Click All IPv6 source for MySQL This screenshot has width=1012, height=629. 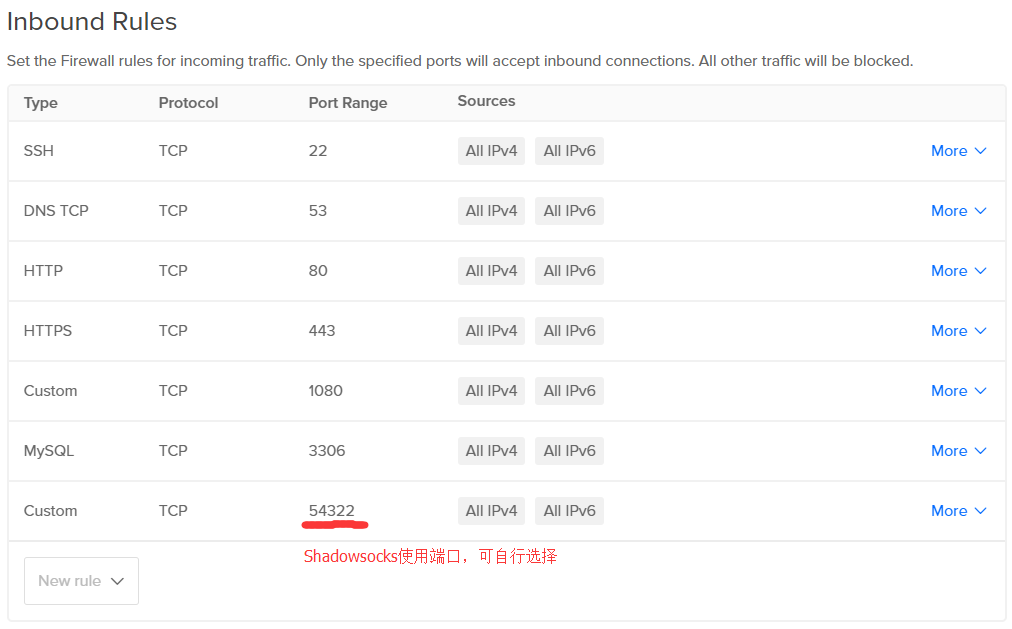[x=569, y=451]
